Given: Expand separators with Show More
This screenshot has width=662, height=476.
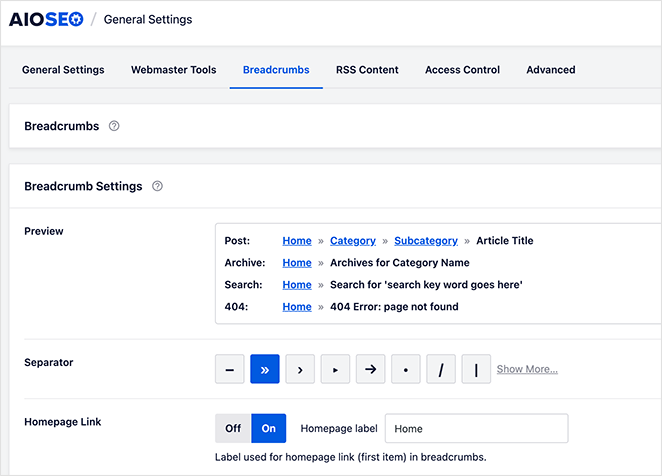Looking at the screenshot, I should 527,369.
